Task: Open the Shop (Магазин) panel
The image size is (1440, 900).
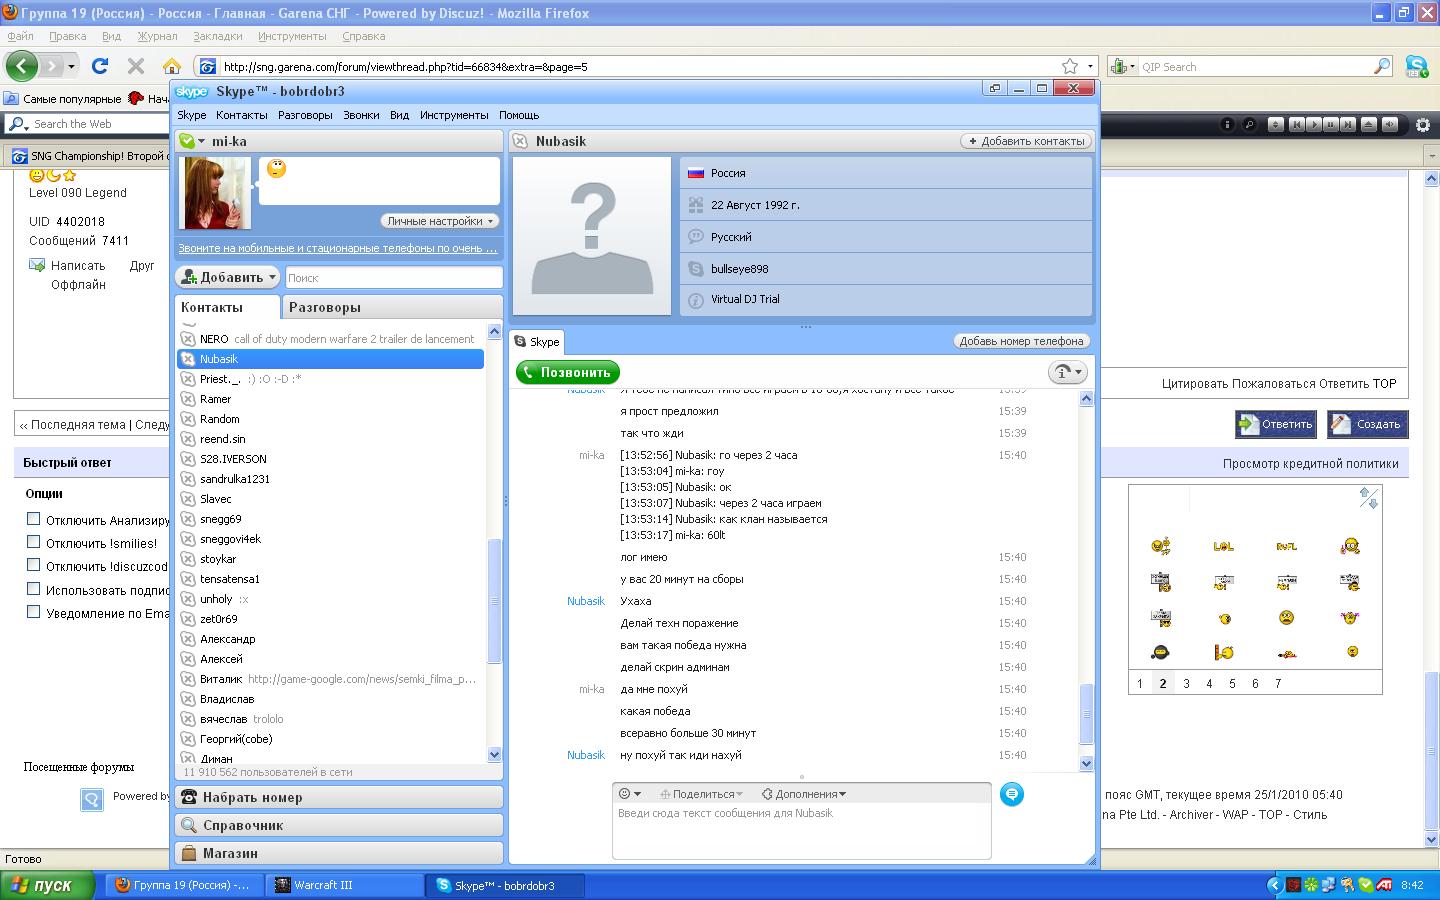Action: coord(338,853)
